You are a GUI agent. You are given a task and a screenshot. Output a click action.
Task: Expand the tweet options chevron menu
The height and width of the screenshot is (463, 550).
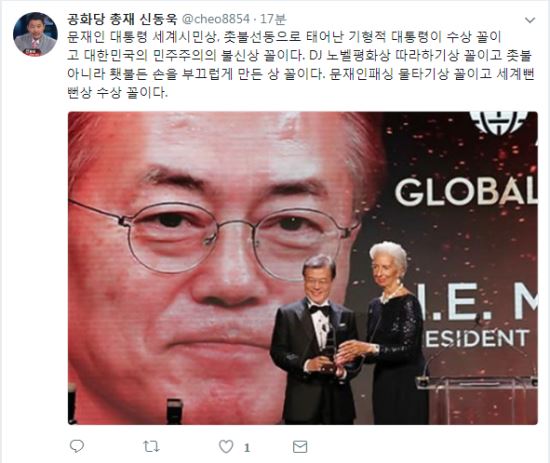[x=530, y=20]
